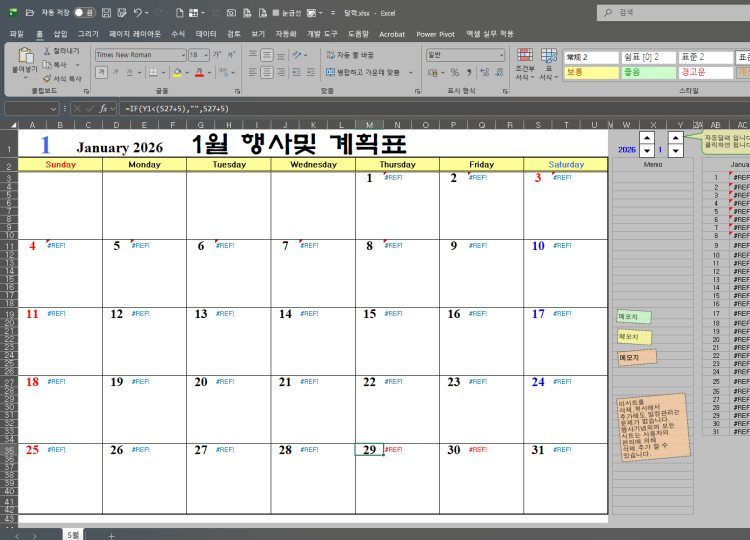
Task: Open the Times New Roman font dropdown
Action: (x=183, y=55)
